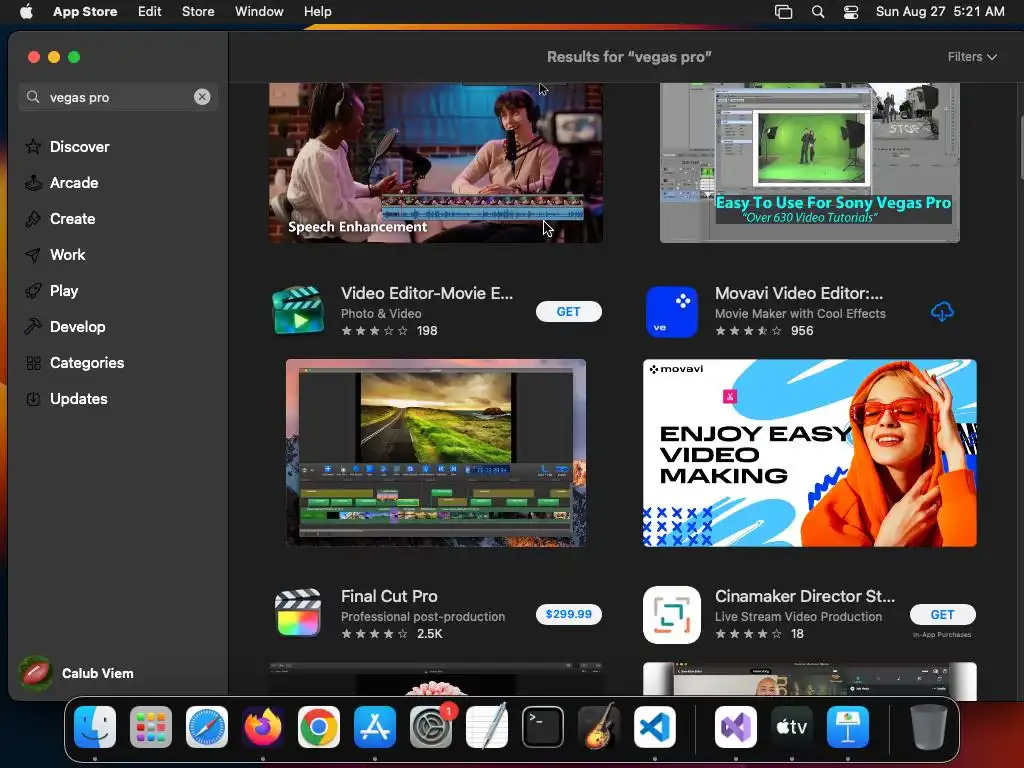Viewport: 1024px width, 768px height.
Task: Open Keynote from the Dock
Action: click(848, 727)
